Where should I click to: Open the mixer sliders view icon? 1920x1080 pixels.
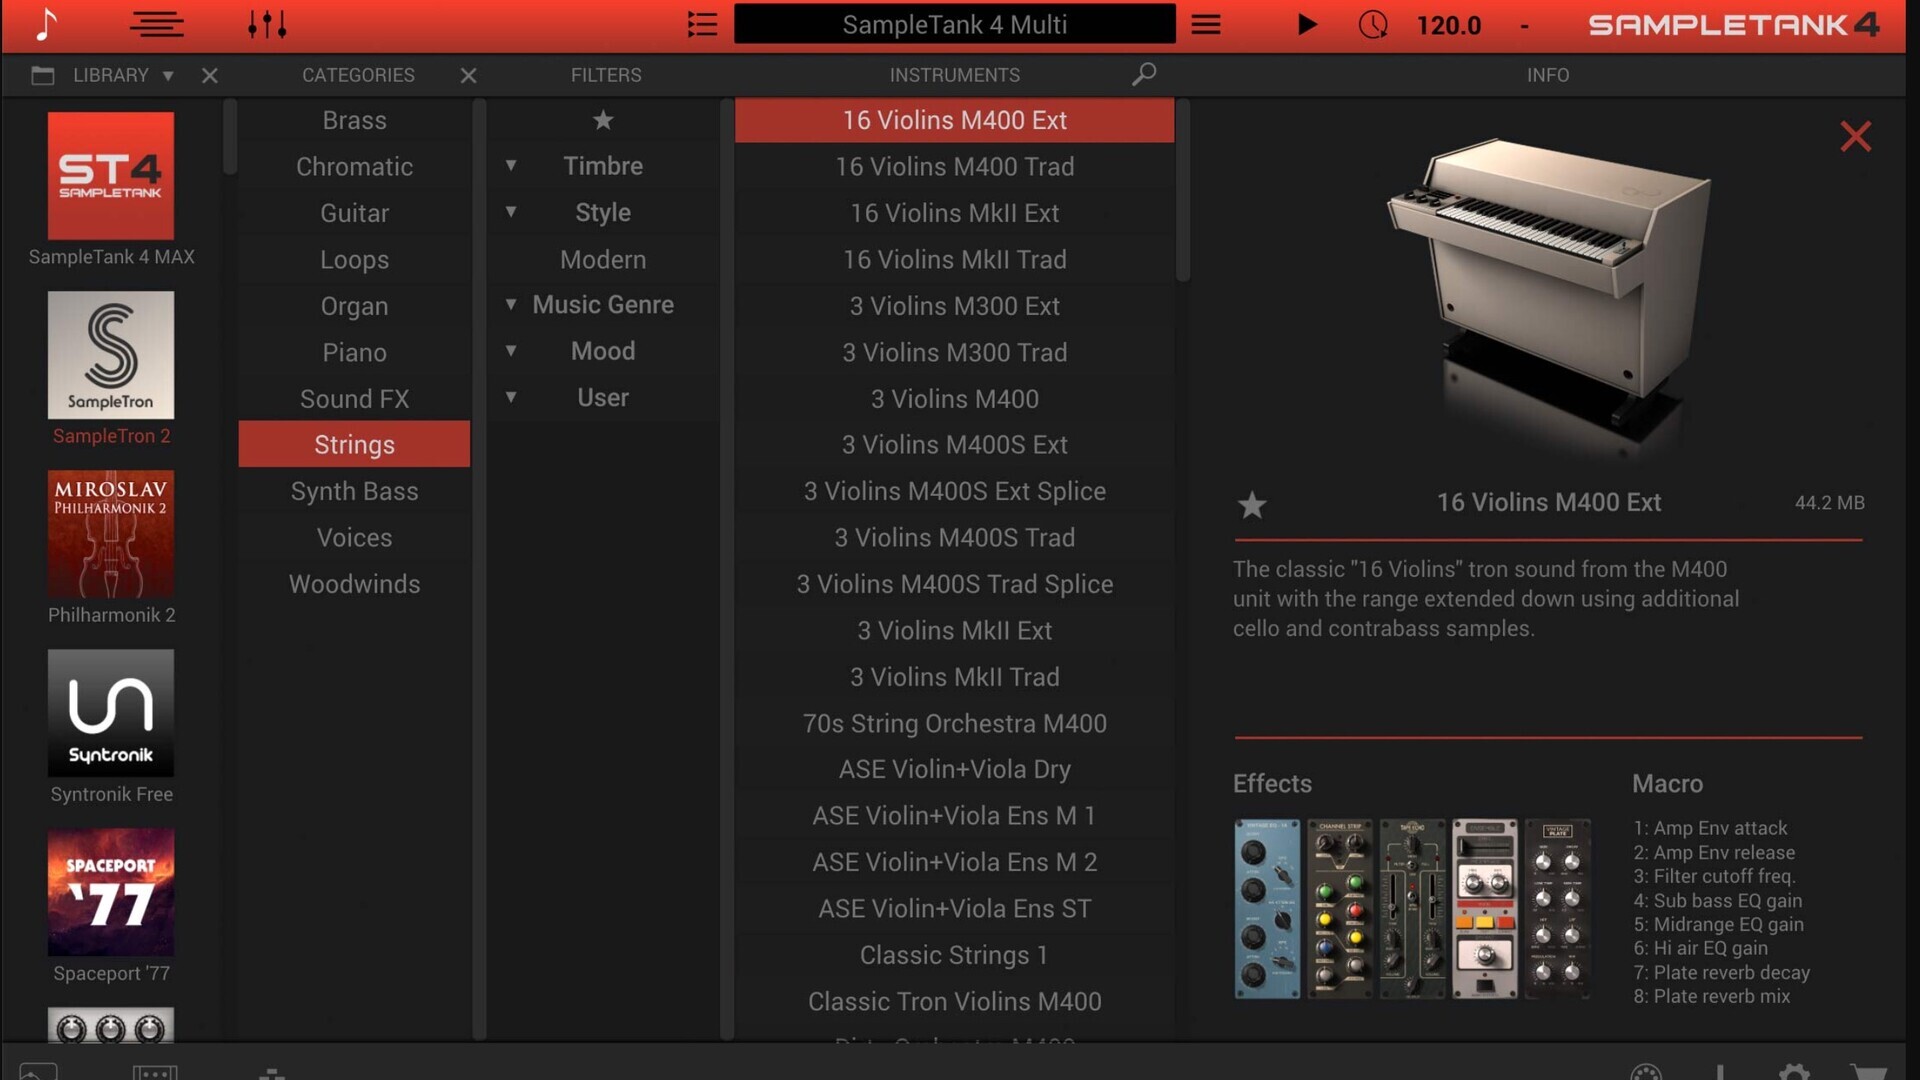pos(267,24)
